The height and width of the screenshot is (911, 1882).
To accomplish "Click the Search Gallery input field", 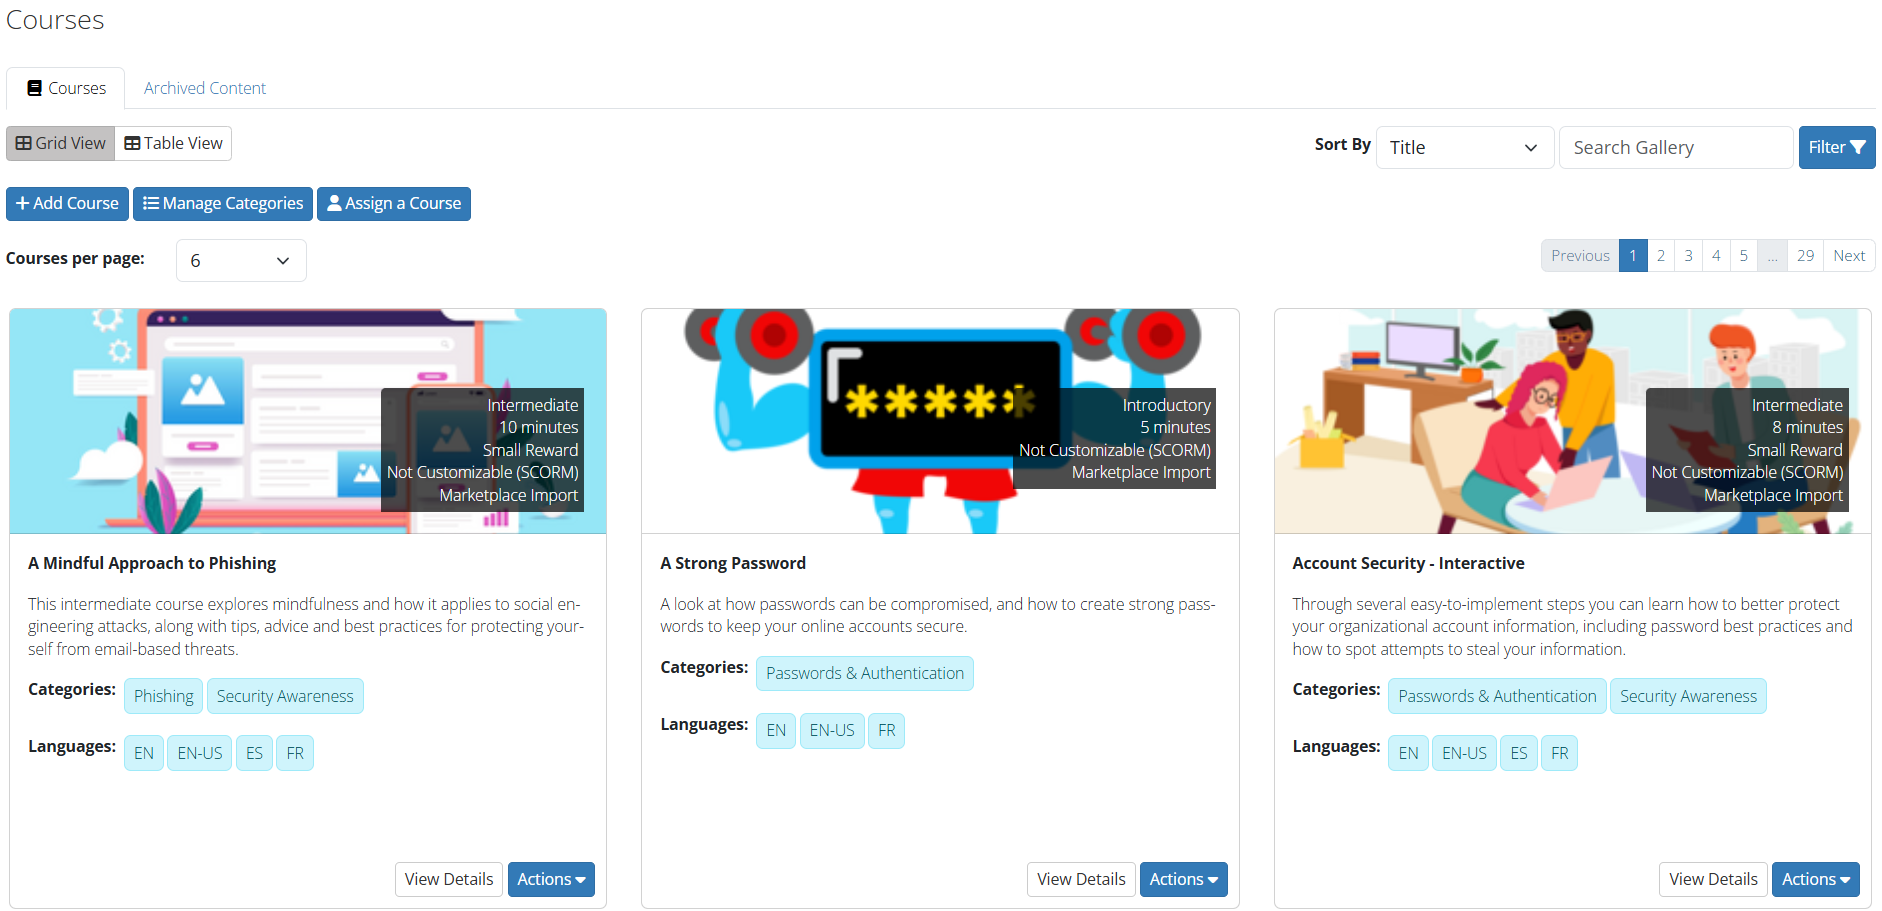I will (x=1676, y=147).
